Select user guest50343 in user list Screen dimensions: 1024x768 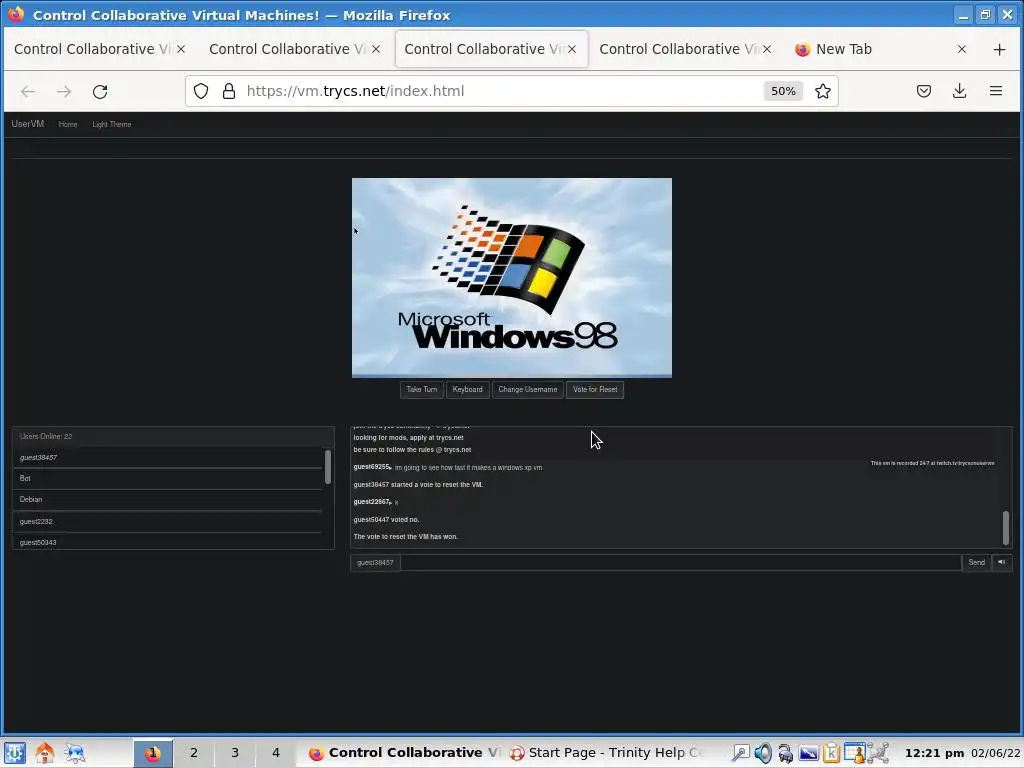[x=168, y=541]
